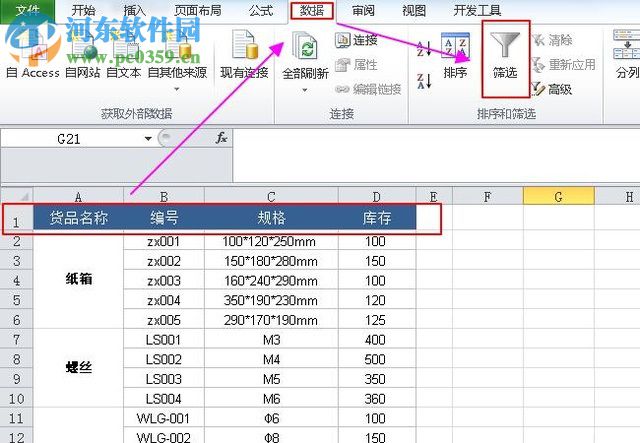Open the 文件 (File) tab

click(x=27, y=10)
